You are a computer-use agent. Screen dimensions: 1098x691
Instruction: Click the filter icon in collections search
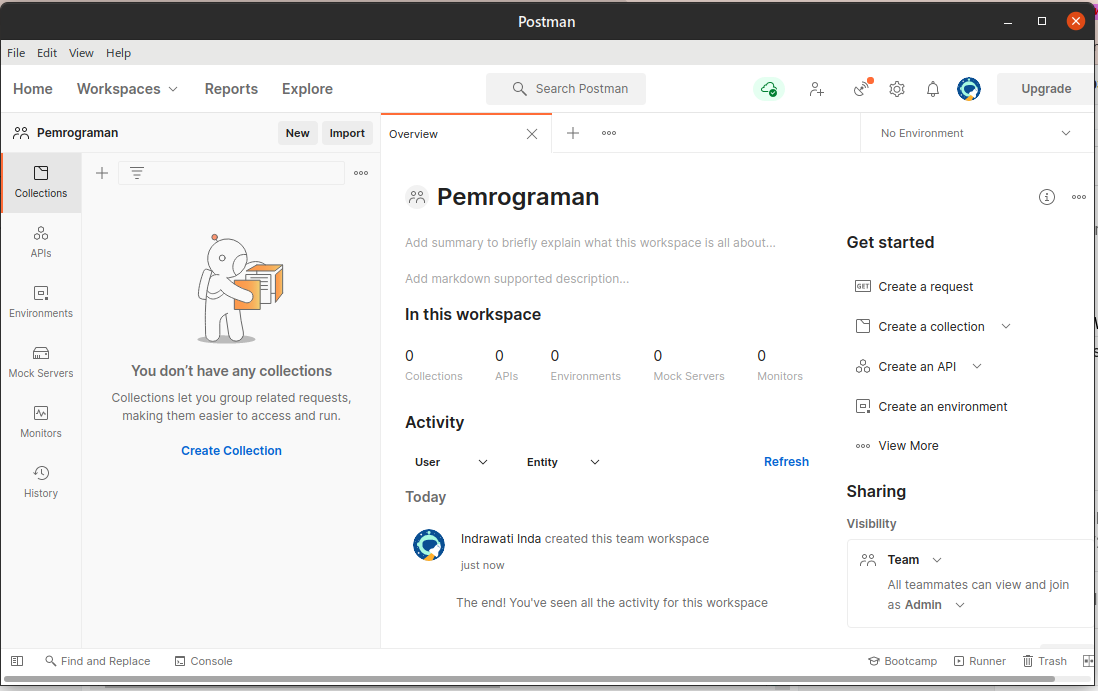click(x=137, y=173)
